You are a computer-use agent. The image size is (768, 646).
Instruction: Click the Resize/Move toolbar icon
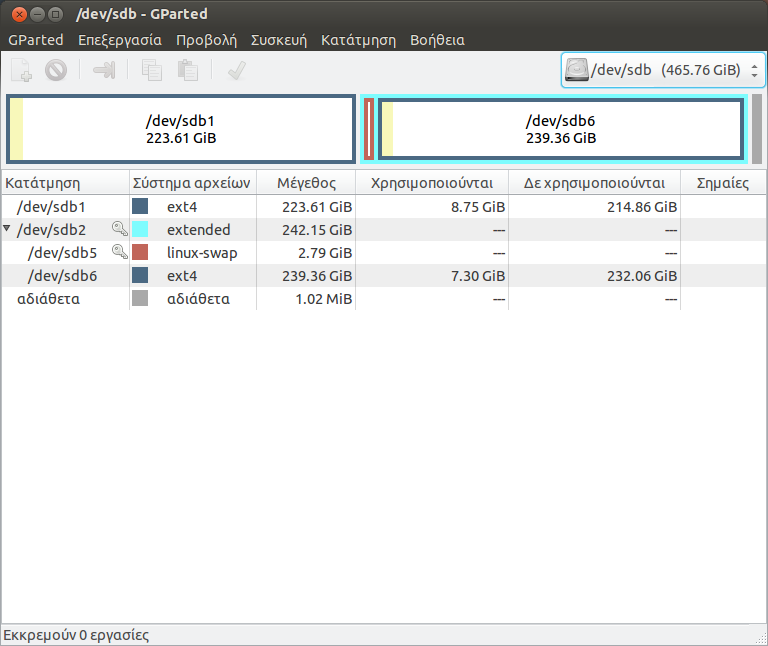click(x=104, y=70)
